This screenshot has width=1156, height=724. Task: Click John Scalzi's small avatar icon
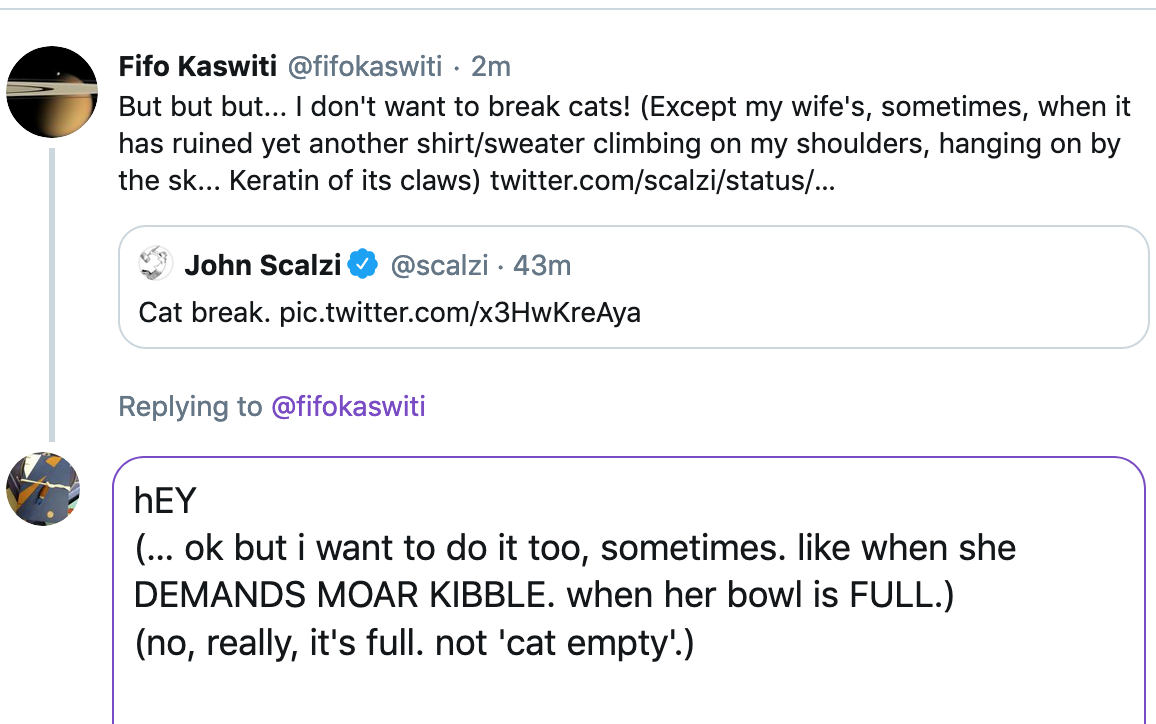(x=156, y=264)
